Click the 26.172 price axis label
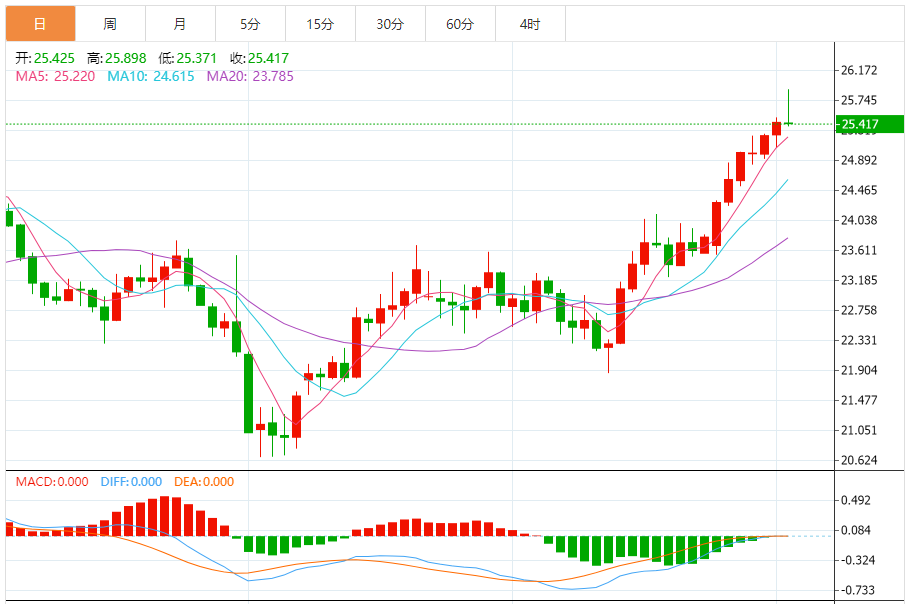This screenshot has width=910, height=604. (x=860, y=71)
